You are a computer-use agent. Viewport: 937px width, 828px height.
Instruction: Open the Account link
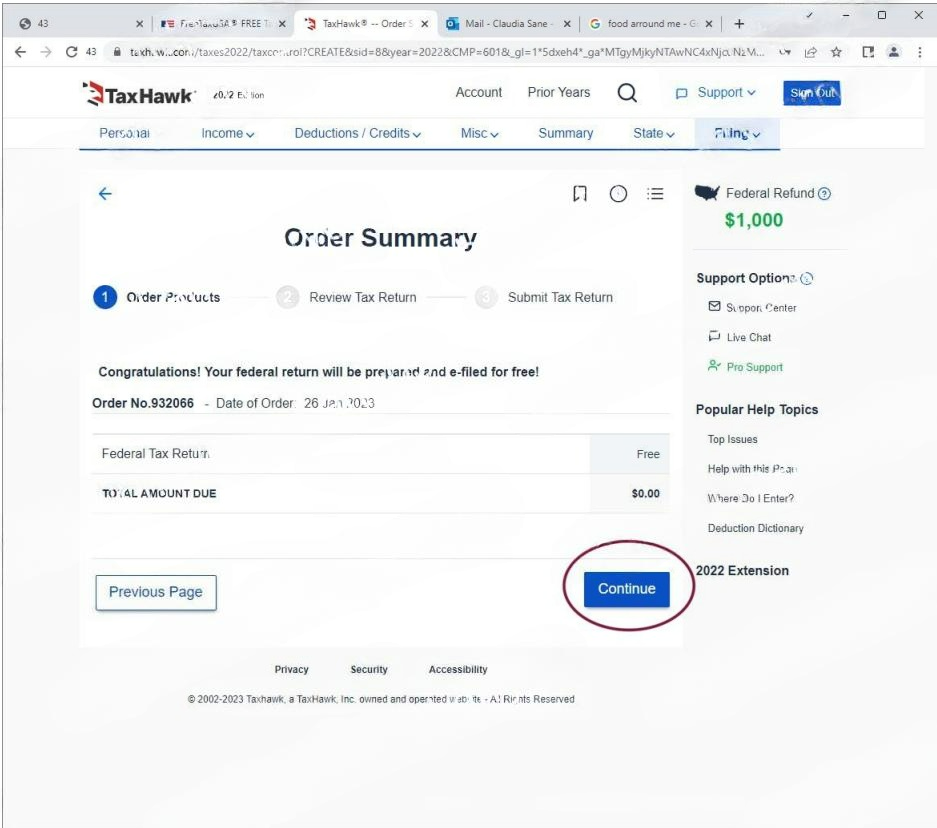point(479,93)
